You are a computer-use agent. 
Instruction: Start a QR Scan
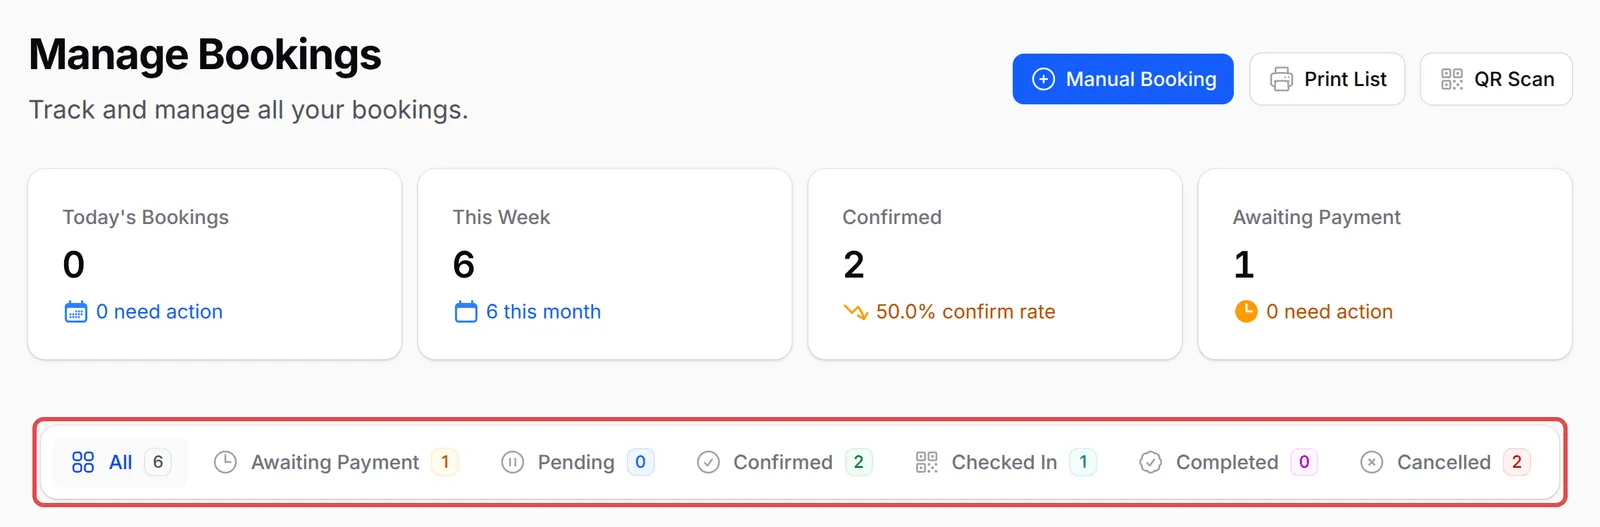pyautogui.click(x=1496, y=79)
